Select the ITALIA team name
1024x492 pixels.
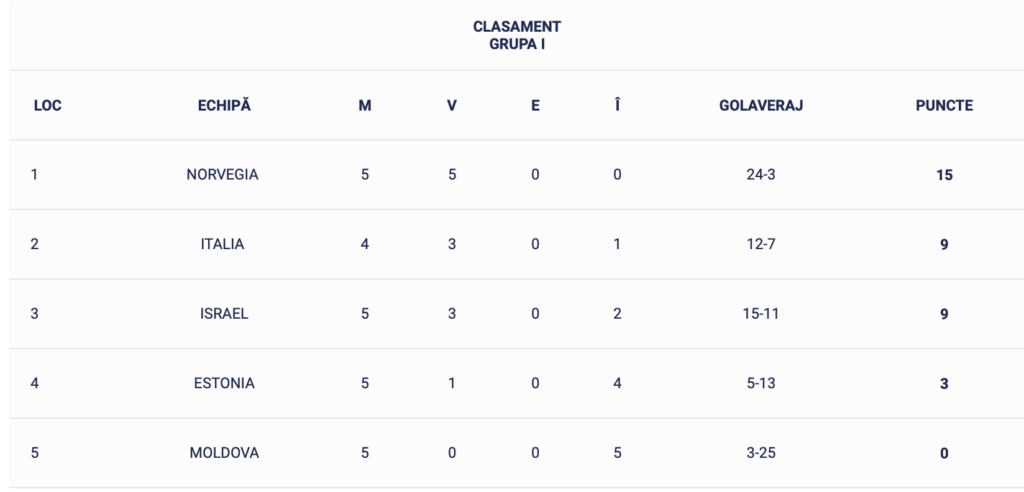(x=222, y=244)
